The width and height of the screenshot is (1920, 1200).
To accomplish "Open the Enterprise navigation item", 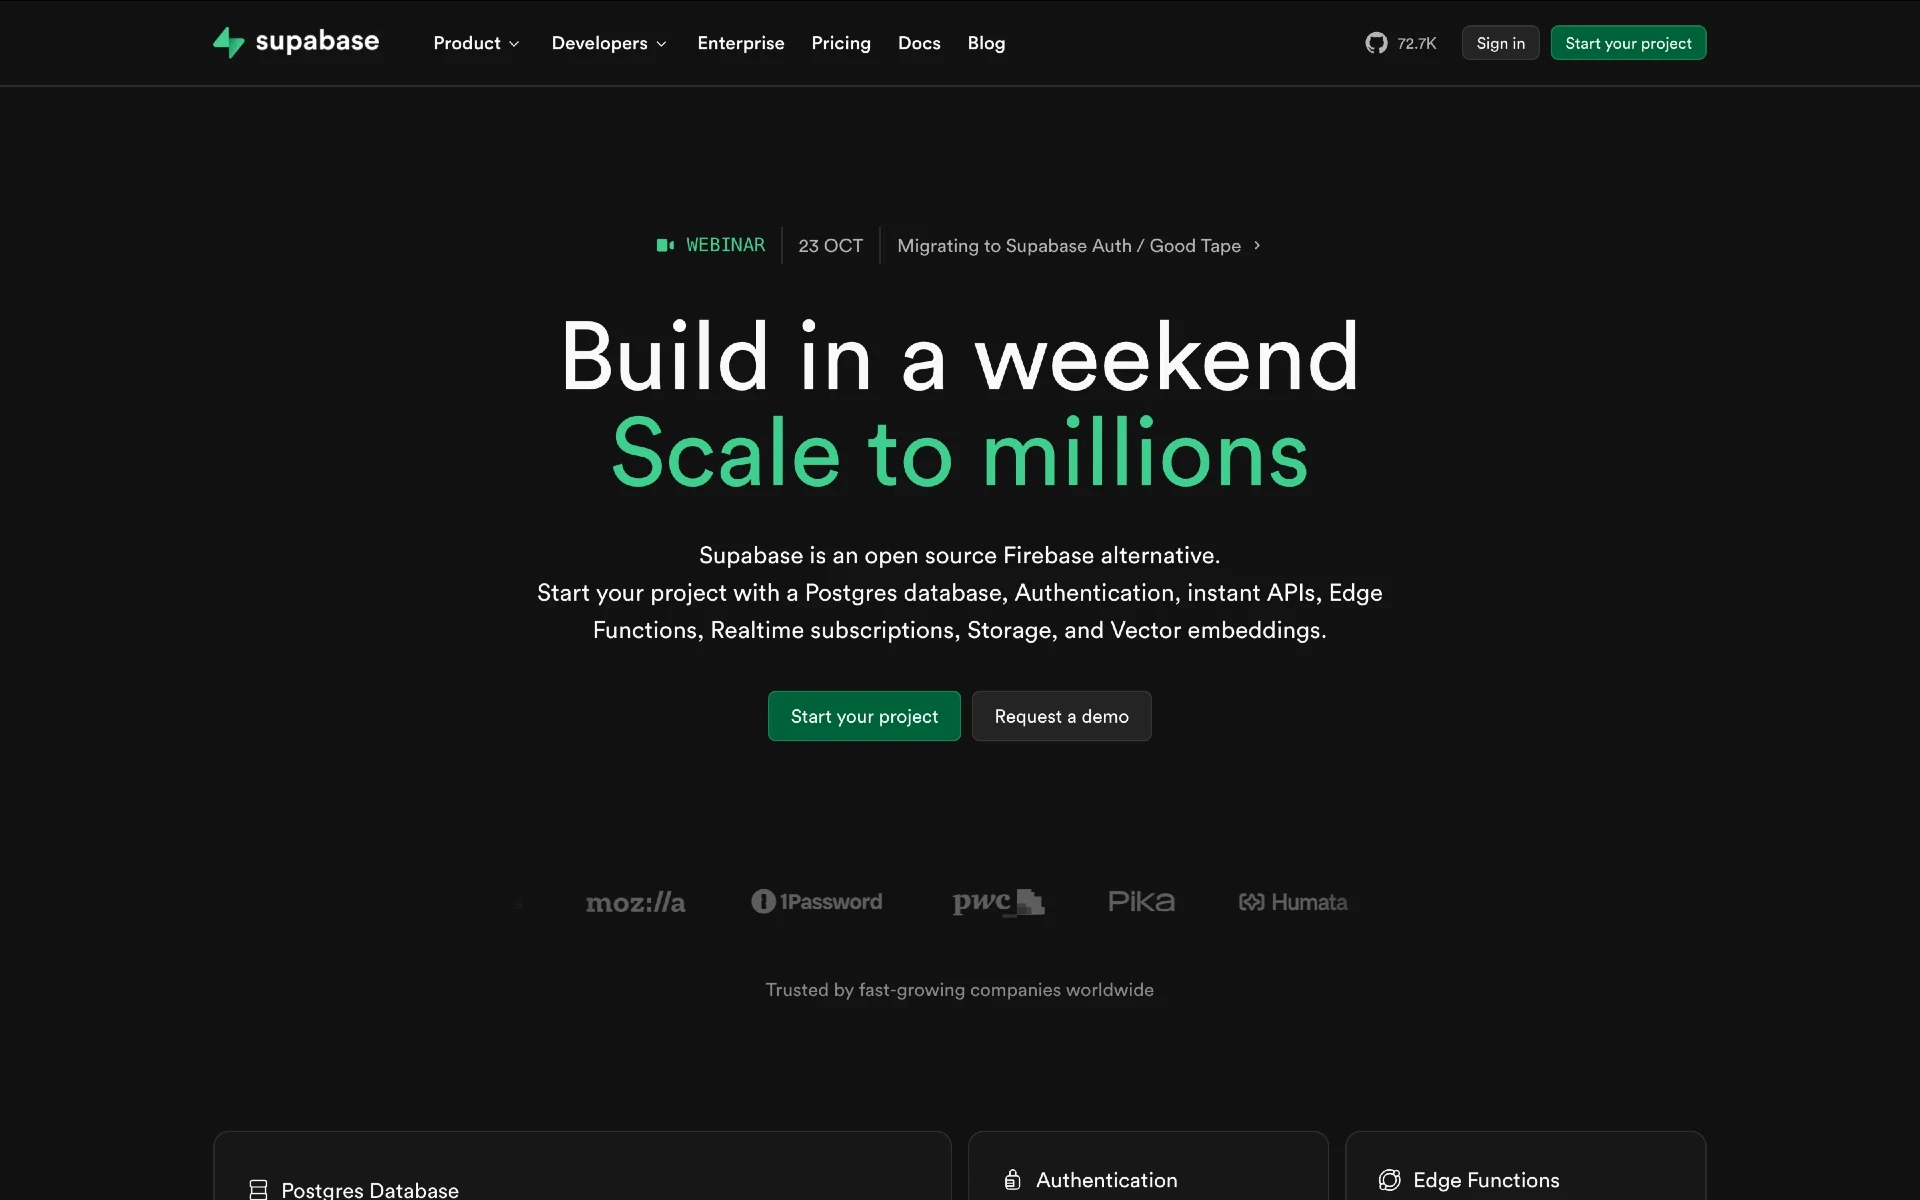I will (x=741, y=43).
